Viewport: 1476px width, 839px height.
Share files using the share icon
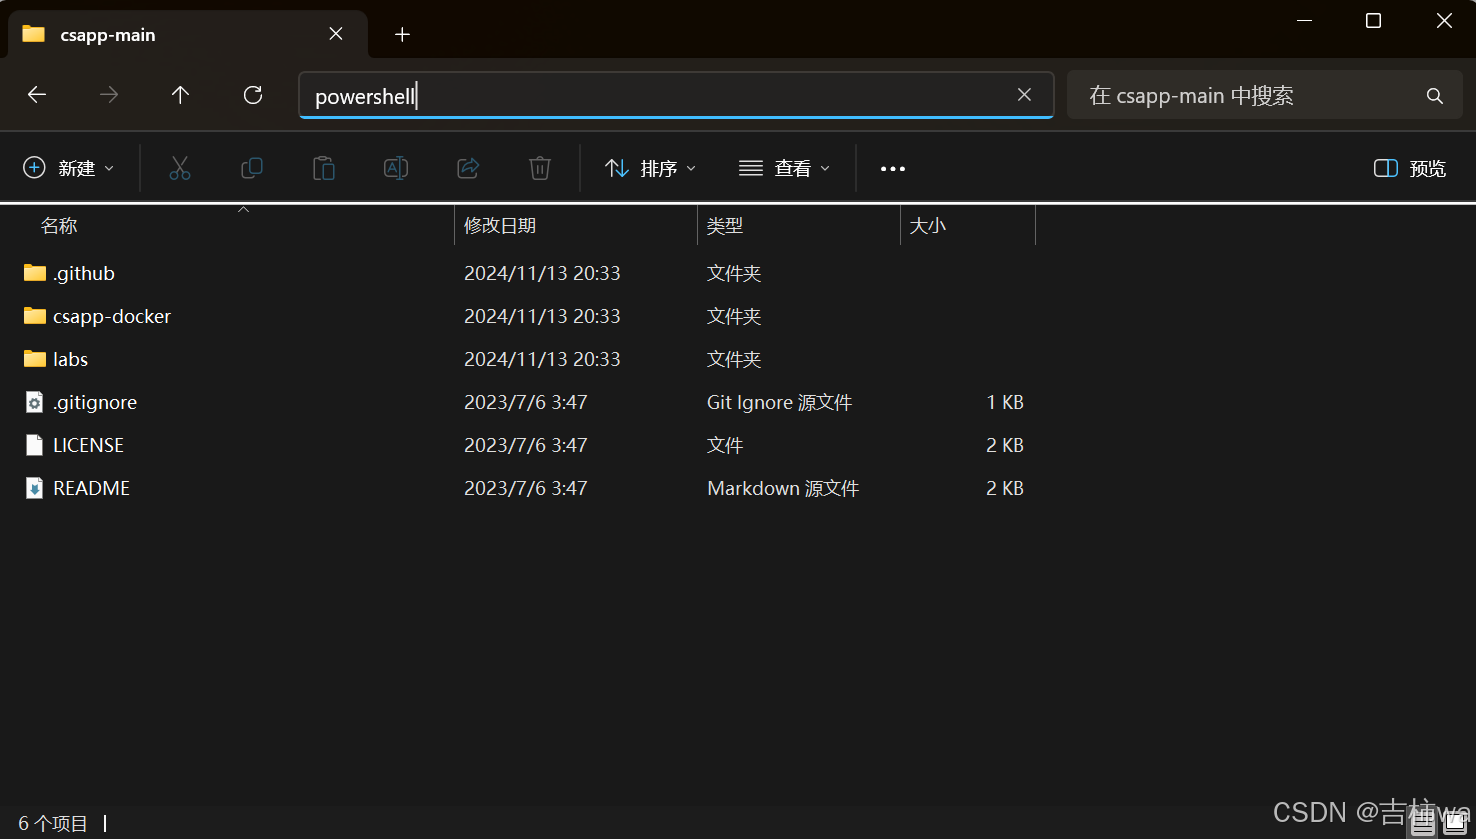(x=468, y=168)
